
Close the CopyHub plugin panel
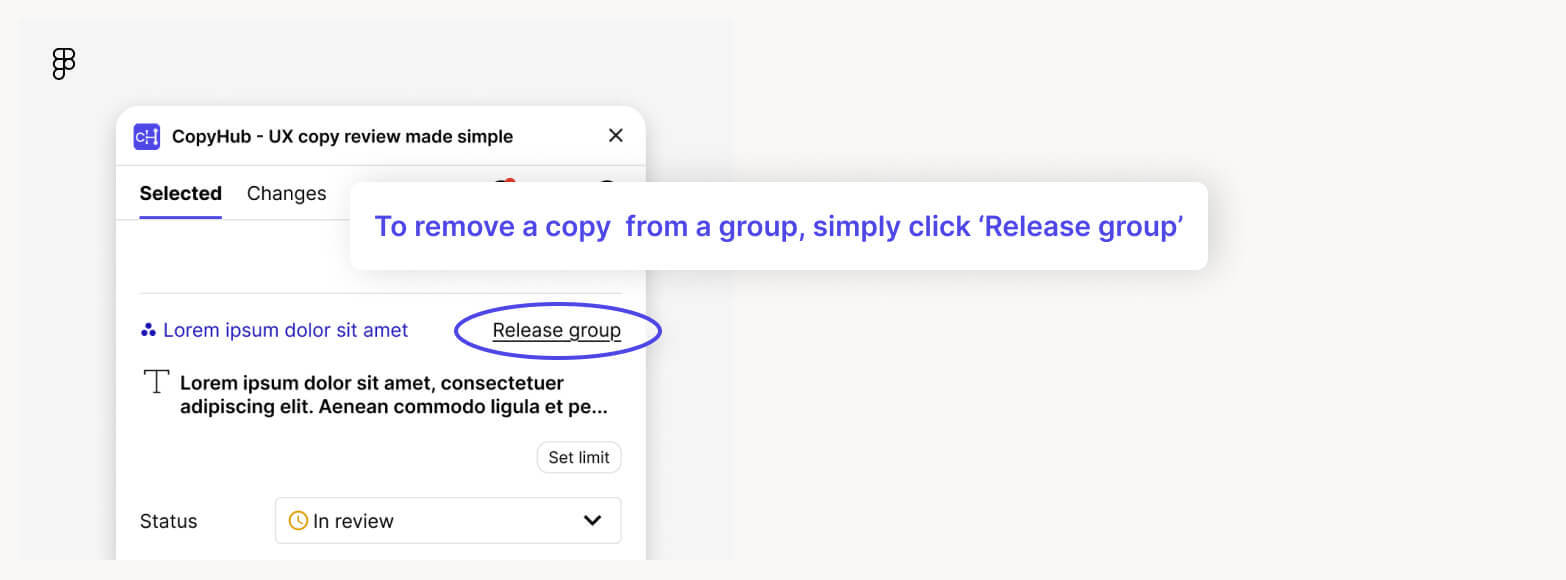click(x=616, y=135)
